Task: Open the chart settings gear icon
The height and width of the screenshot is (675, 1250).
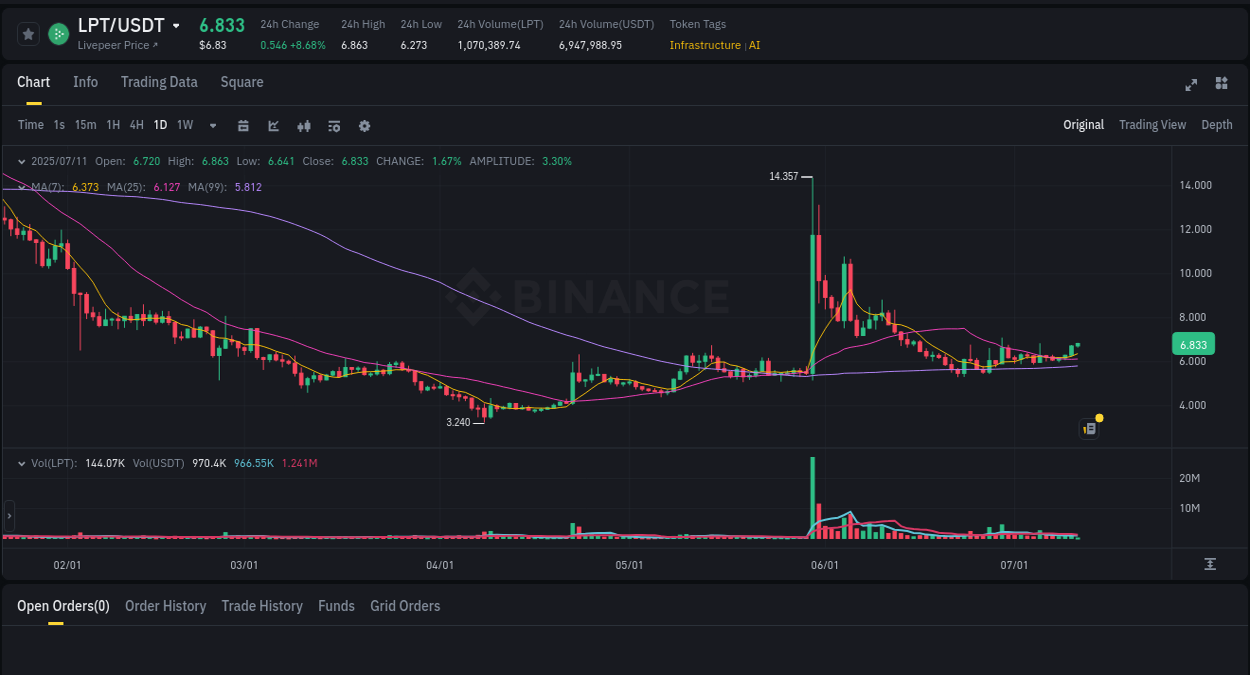Action: [x=363, y=125]
